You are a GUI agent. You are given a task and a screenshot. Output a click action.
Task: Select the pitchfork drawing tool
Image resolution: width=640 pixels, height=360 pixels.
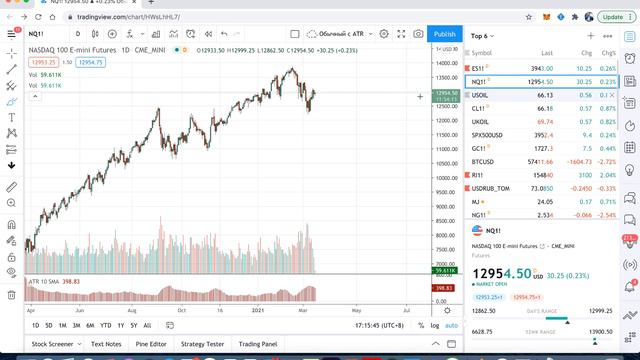(11, 86)
